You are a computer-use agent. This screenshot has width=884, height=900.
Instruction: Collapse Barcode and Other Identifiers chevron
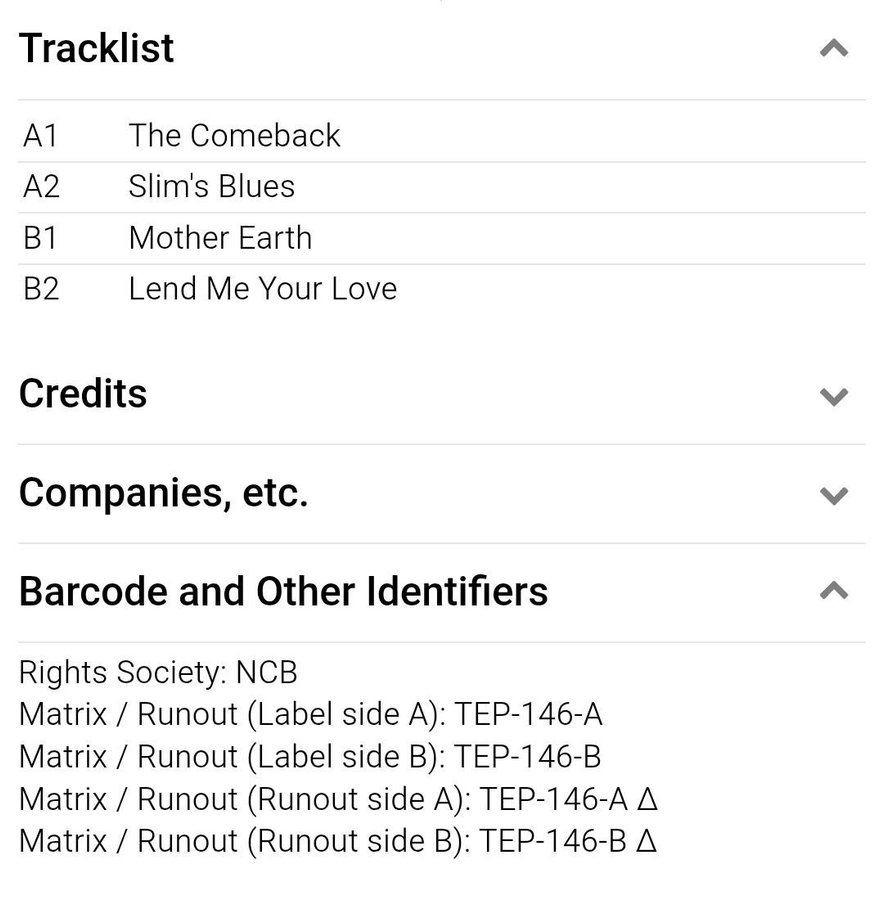coord(833,591)
